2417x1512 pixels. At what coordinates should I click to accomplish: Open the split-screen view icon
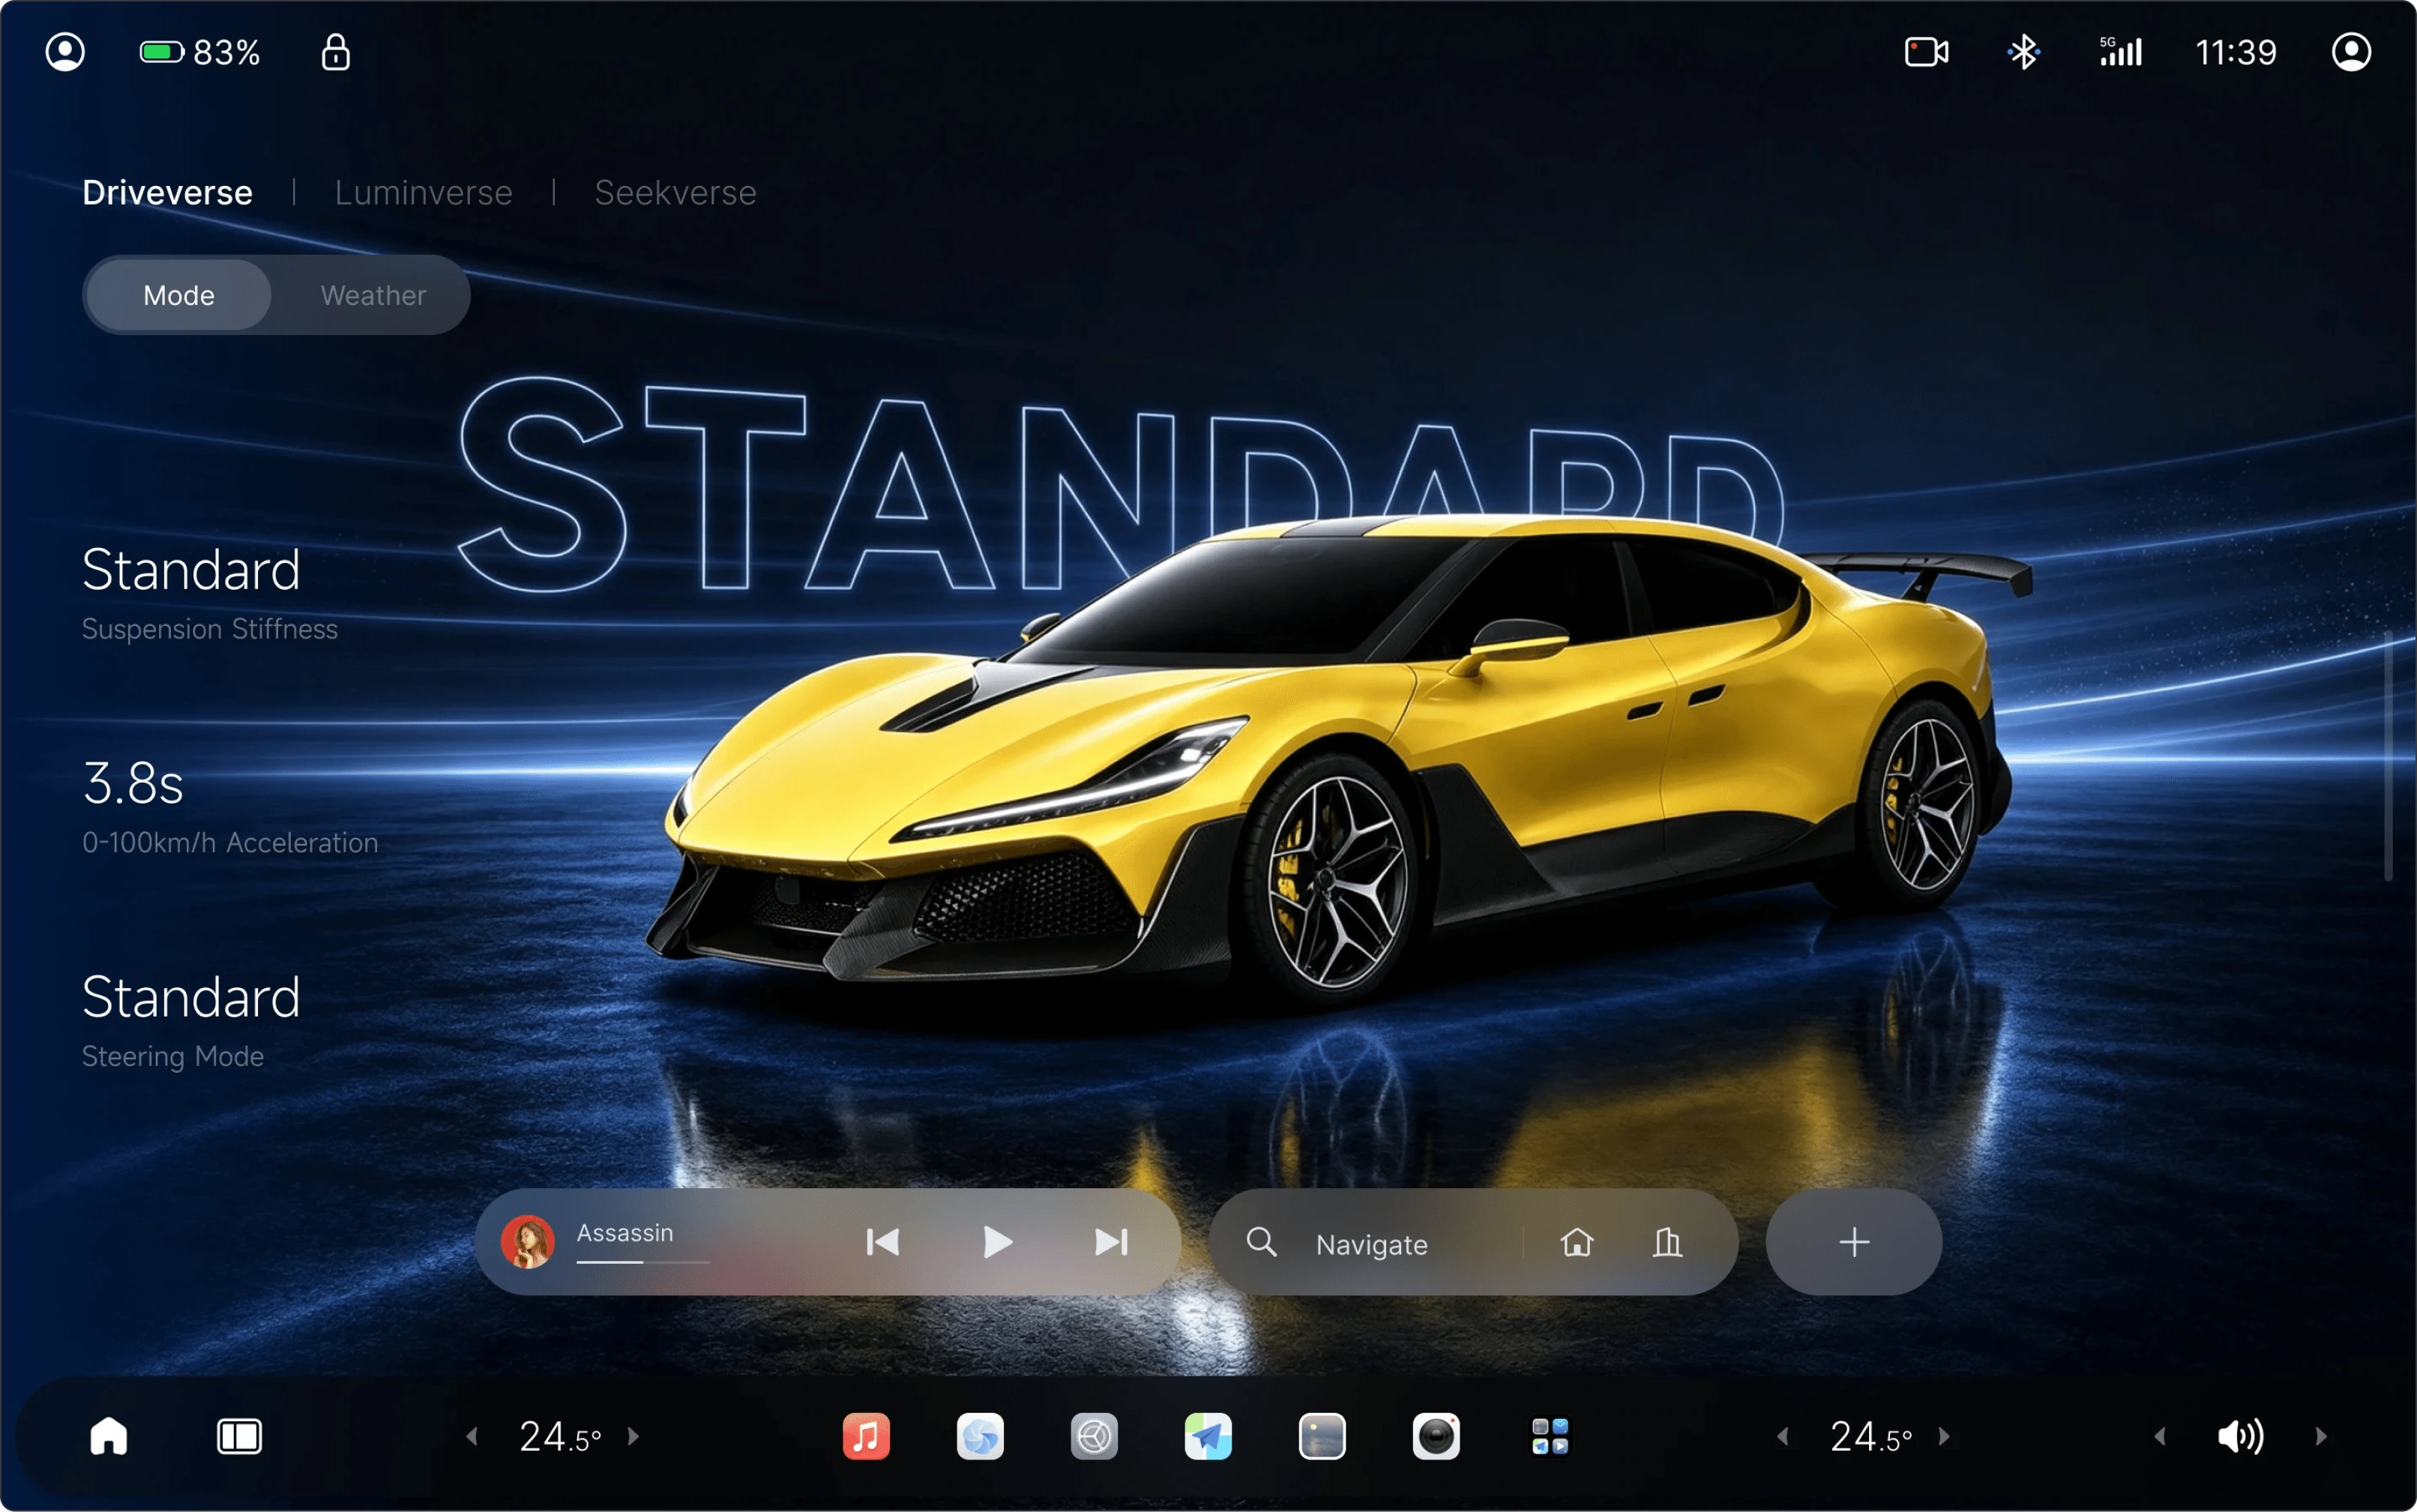[x=239, y=1437]
